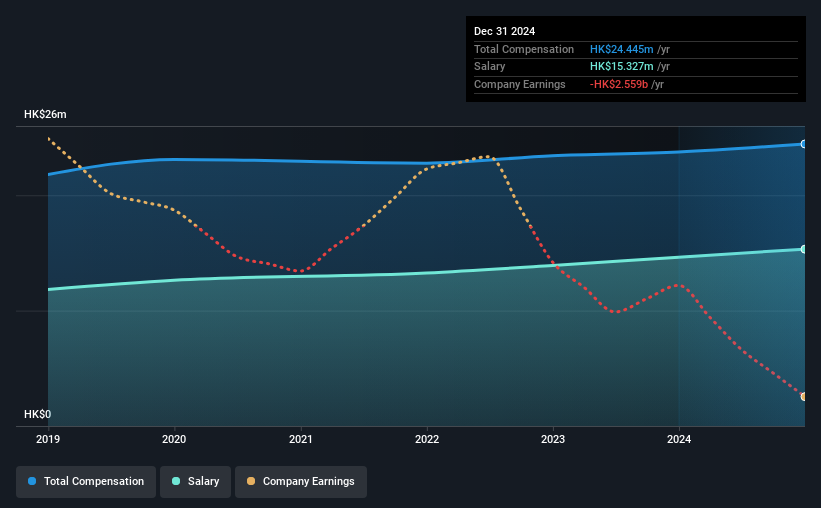Toggle the Company Earnings legend button
Image resolution: width=821 pixels, height=508 pixels.
pos(301,481)
